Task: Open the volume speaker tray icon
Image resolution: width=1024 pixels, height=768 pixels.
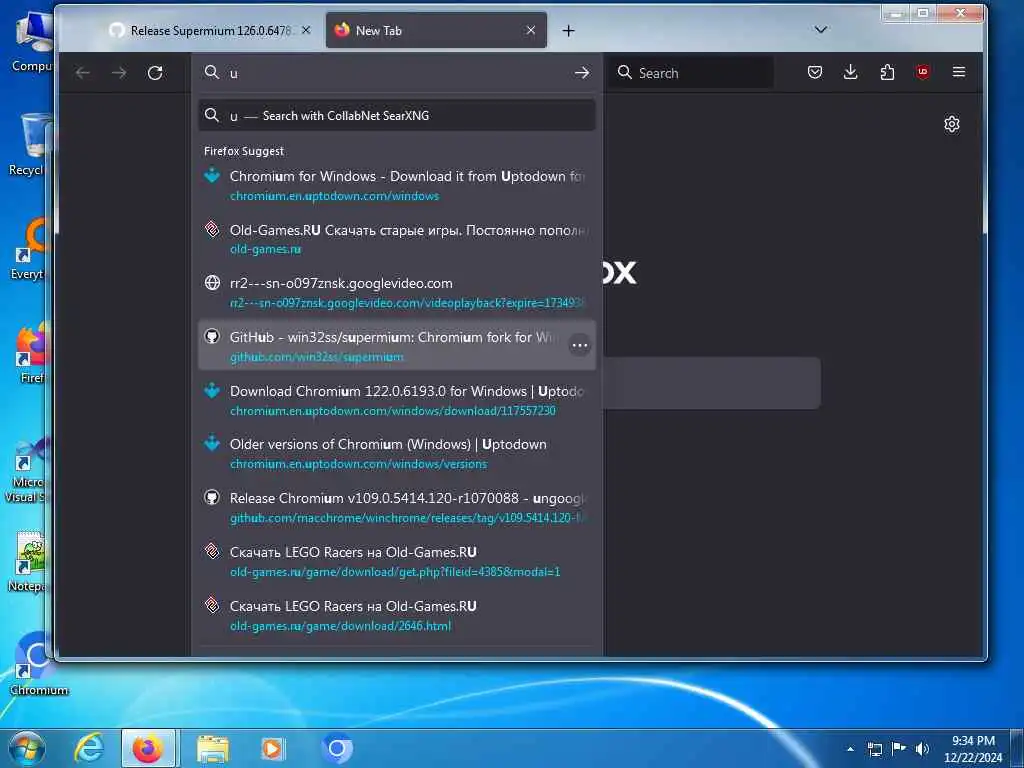Action: 922,748
